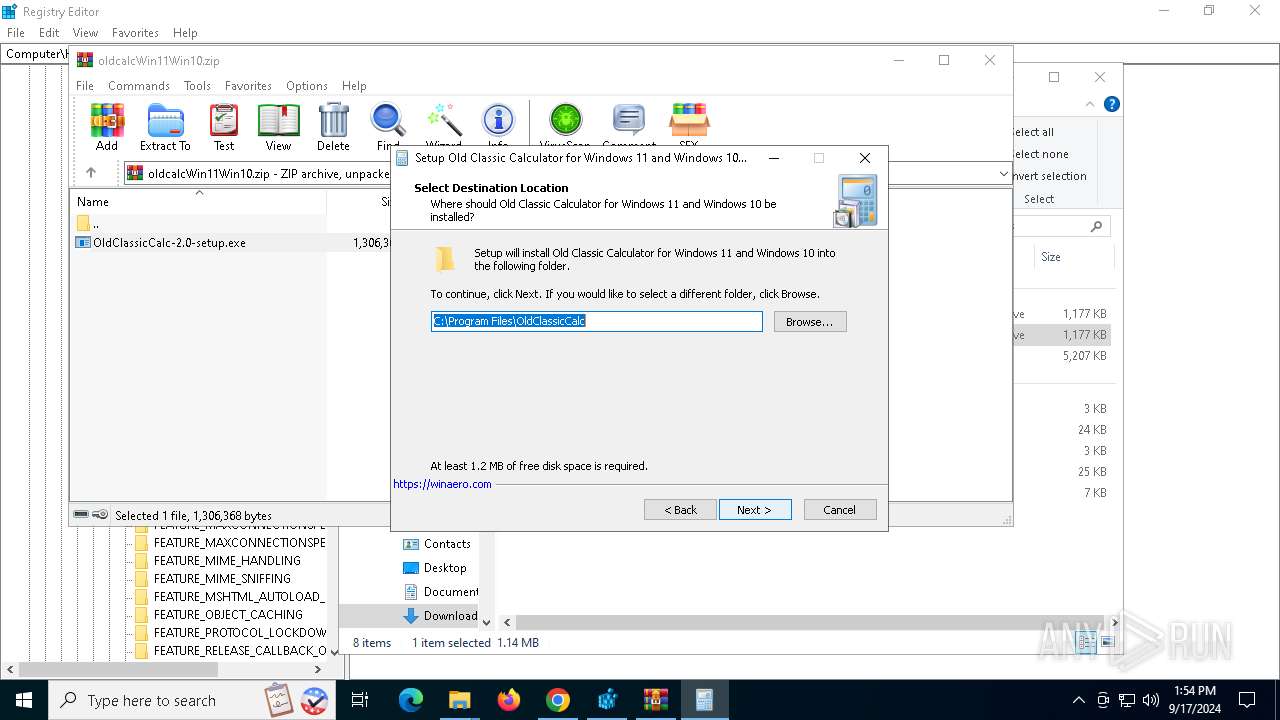The image size is (1280, 720).
Task: Click Invert selection in File Explorer ribbon
Action: (1049, 176)
